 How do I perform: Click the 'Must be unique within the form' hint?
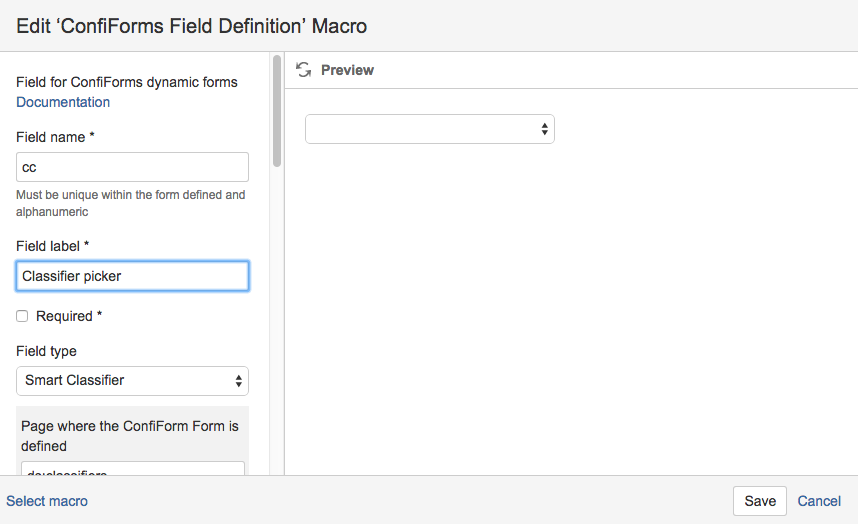click(130, 203)
